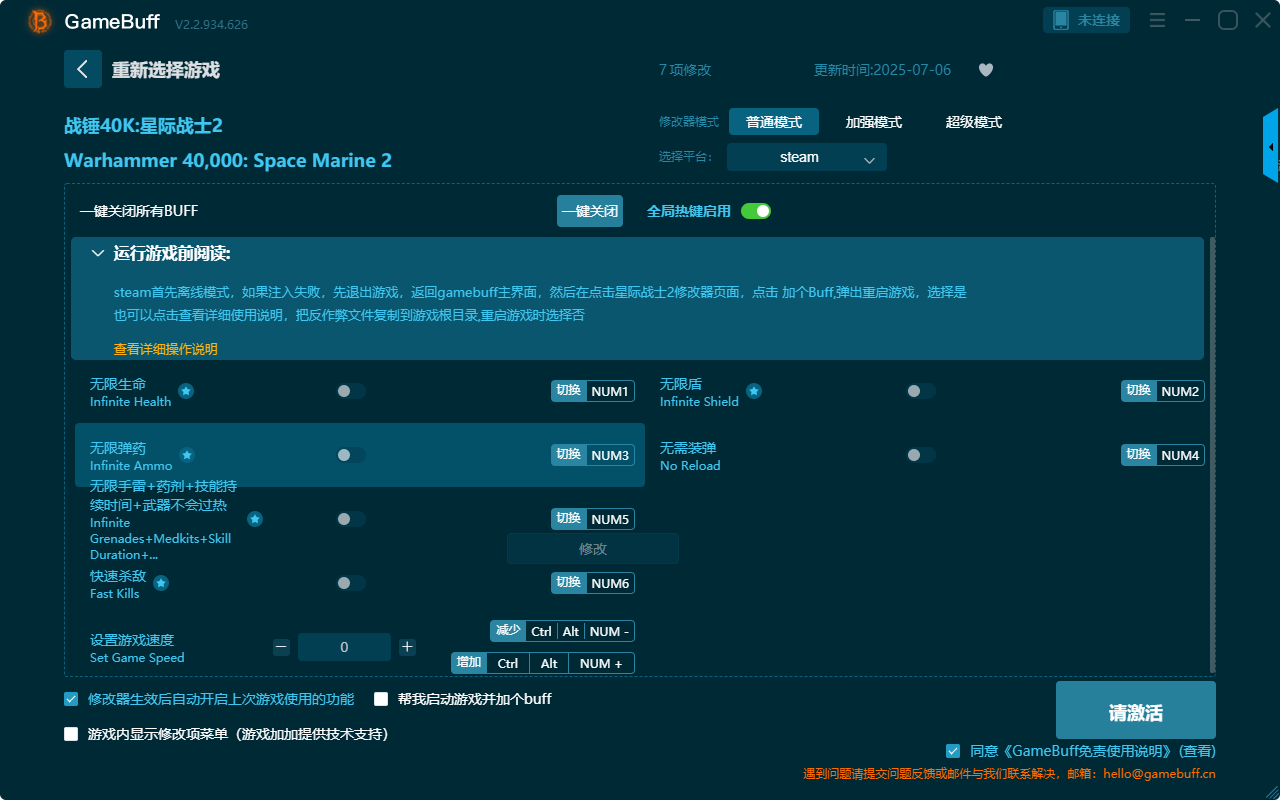Click the back arrow to reselect game
Viewport: 1280px width, 800px height.
83,68
